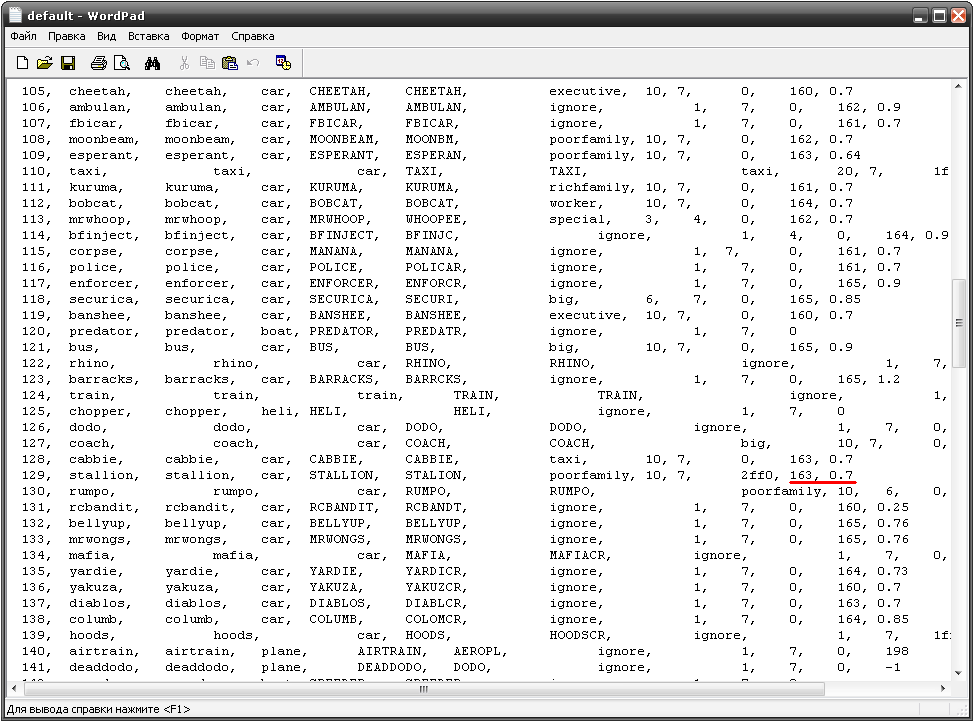Paste clipboard contents via toolbar icon
This screenshot has height=722, width=974.
(230, 63)
